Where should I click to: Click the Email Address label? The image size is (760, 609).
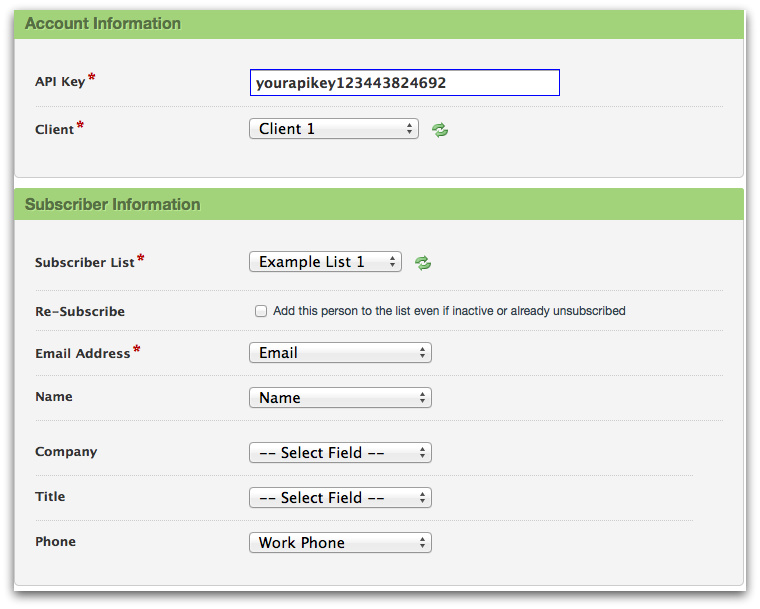[x=82, y=353]
